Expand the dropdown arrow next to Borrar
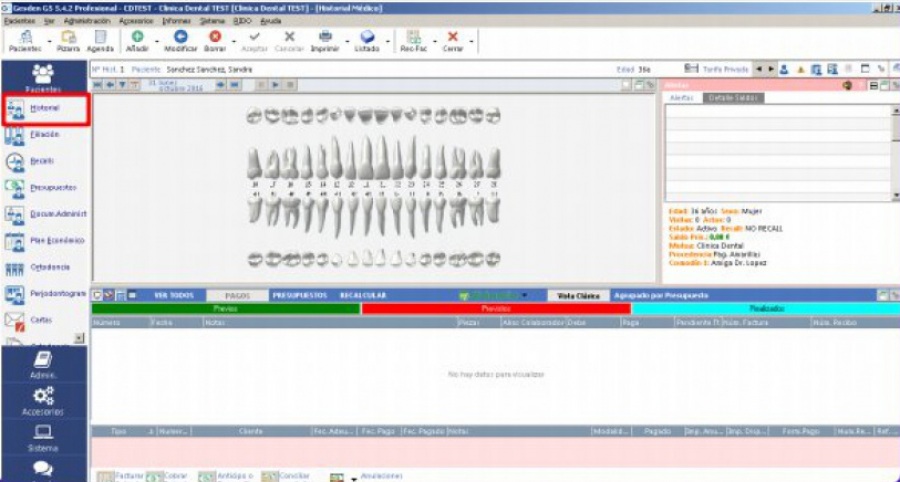Viewport: 900px width, 482px height. click(x=234, y=42)
